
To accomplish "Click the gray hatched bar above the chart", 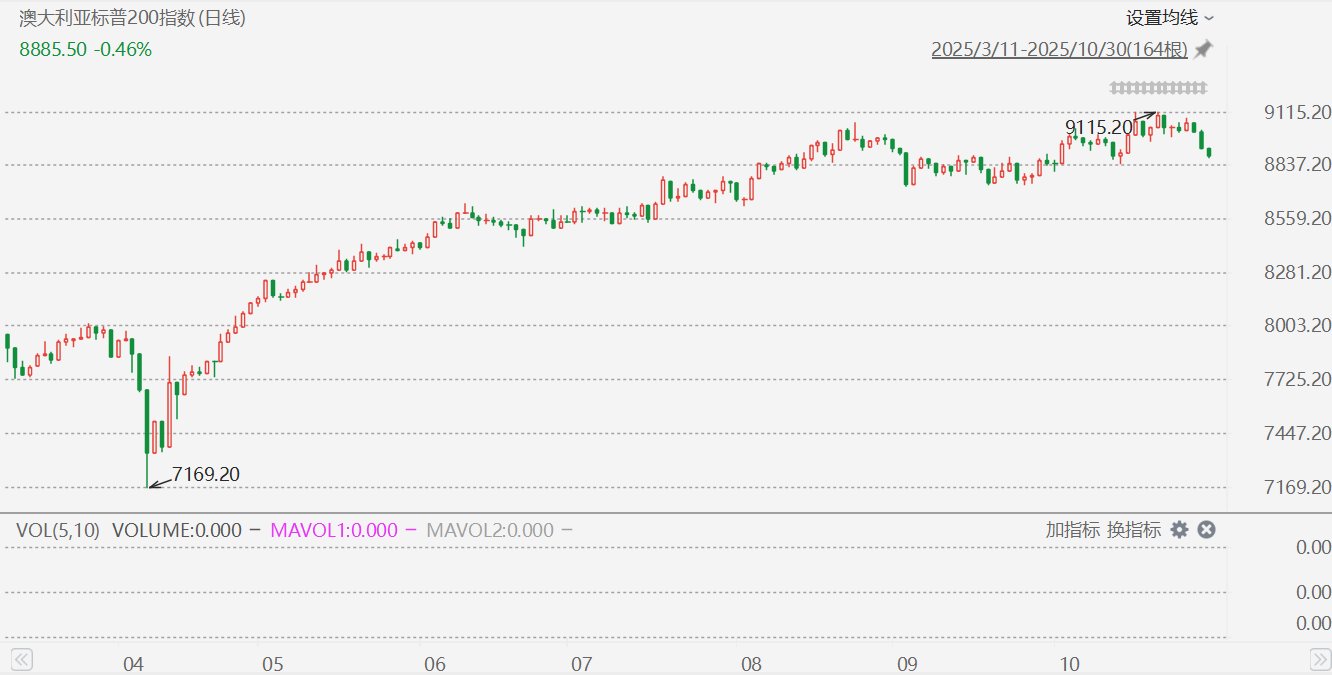I will click(1158, 88).
